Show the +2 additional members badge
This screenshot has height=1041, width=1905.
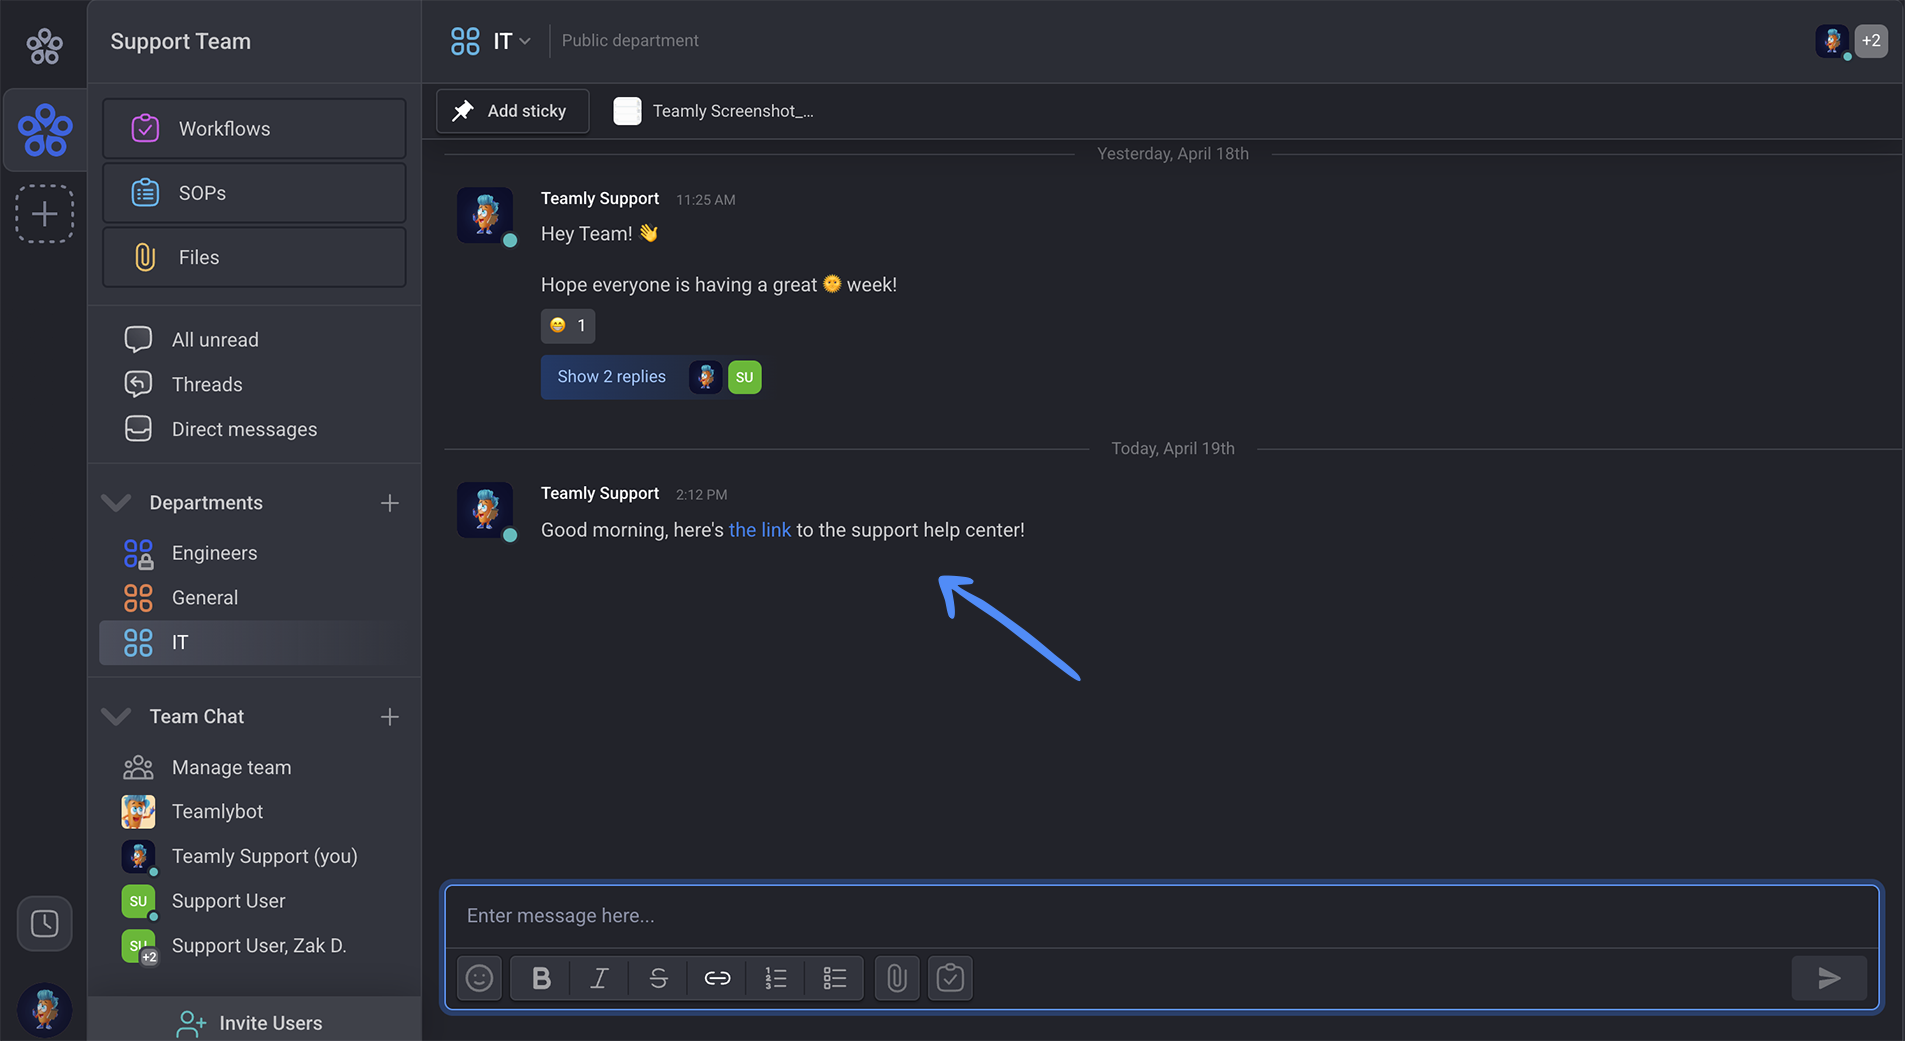pos(1871,41)
